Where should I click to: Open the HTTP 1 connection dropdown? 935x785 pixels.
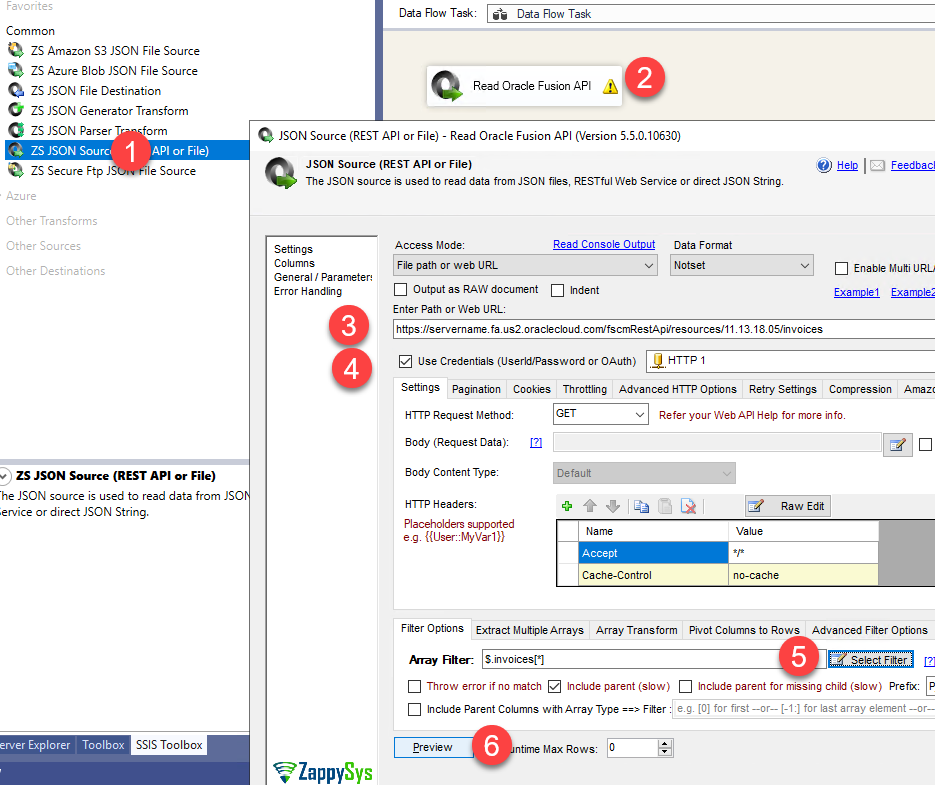click(x=791, y=360)
